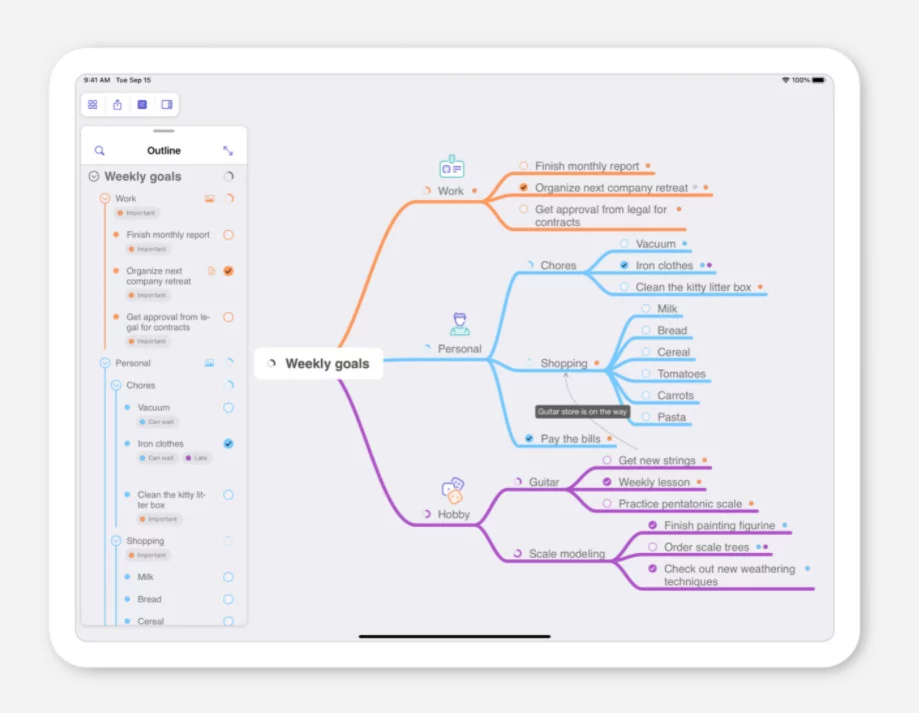Uncheck Iron clothes in outline
The image size is (919, 713).
tap(229, 444)
